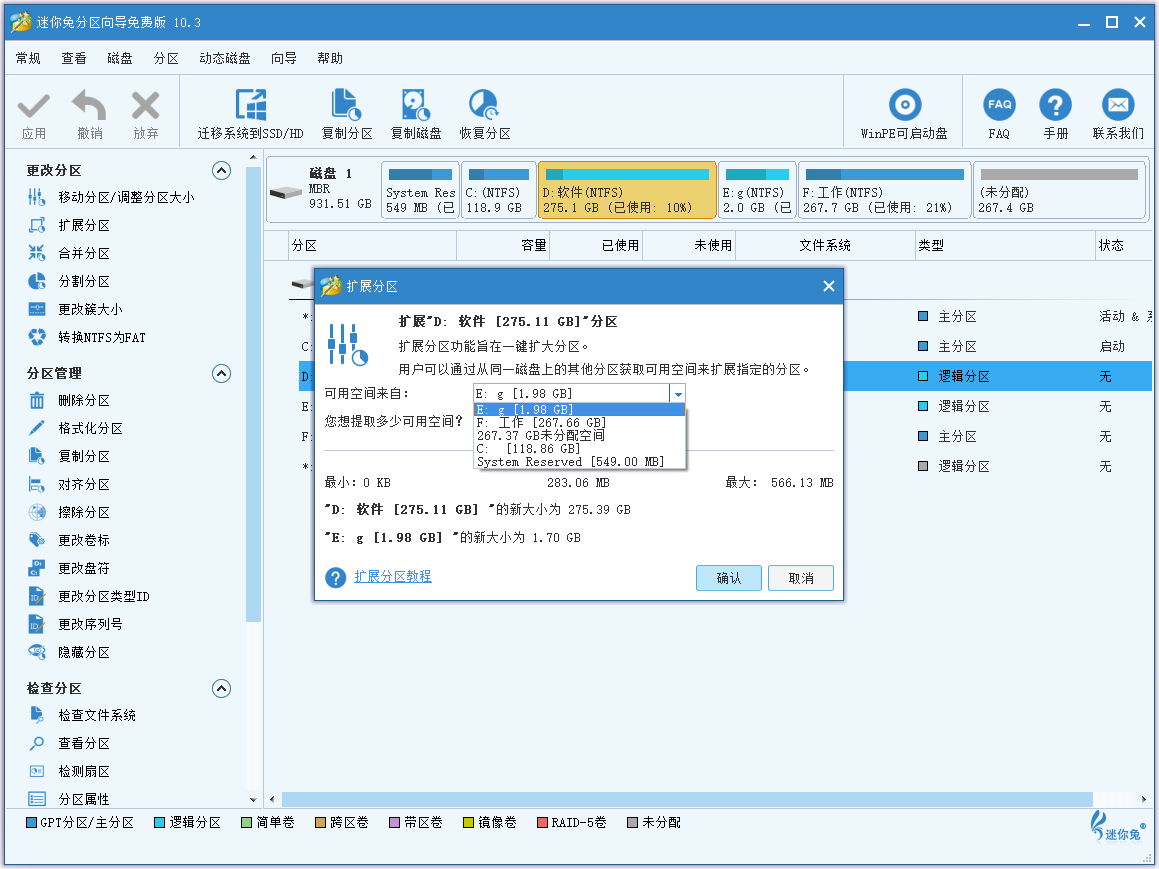Click 更改序列号 in sidebar
Image resolution: width=1159 pixels, height=869 pixels.
75,624
